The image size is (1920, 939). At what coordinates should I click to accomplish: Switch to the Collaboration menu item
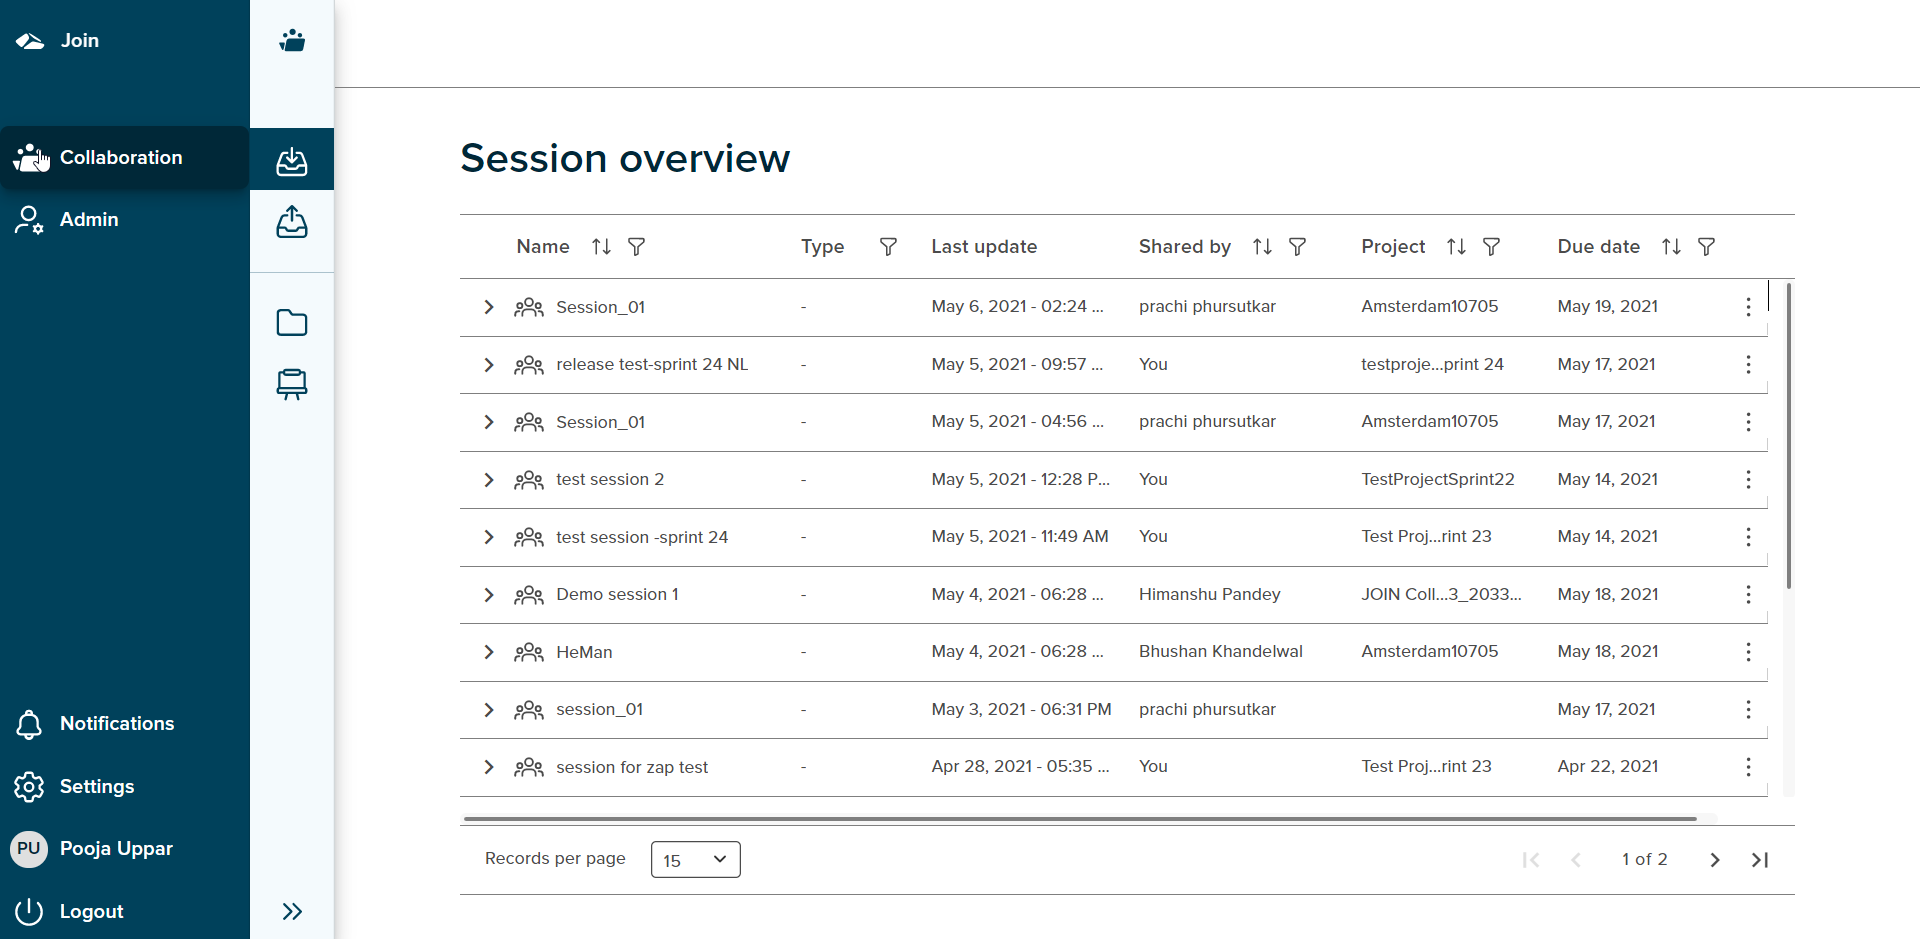pyautogui.click(x=120, y=157)
